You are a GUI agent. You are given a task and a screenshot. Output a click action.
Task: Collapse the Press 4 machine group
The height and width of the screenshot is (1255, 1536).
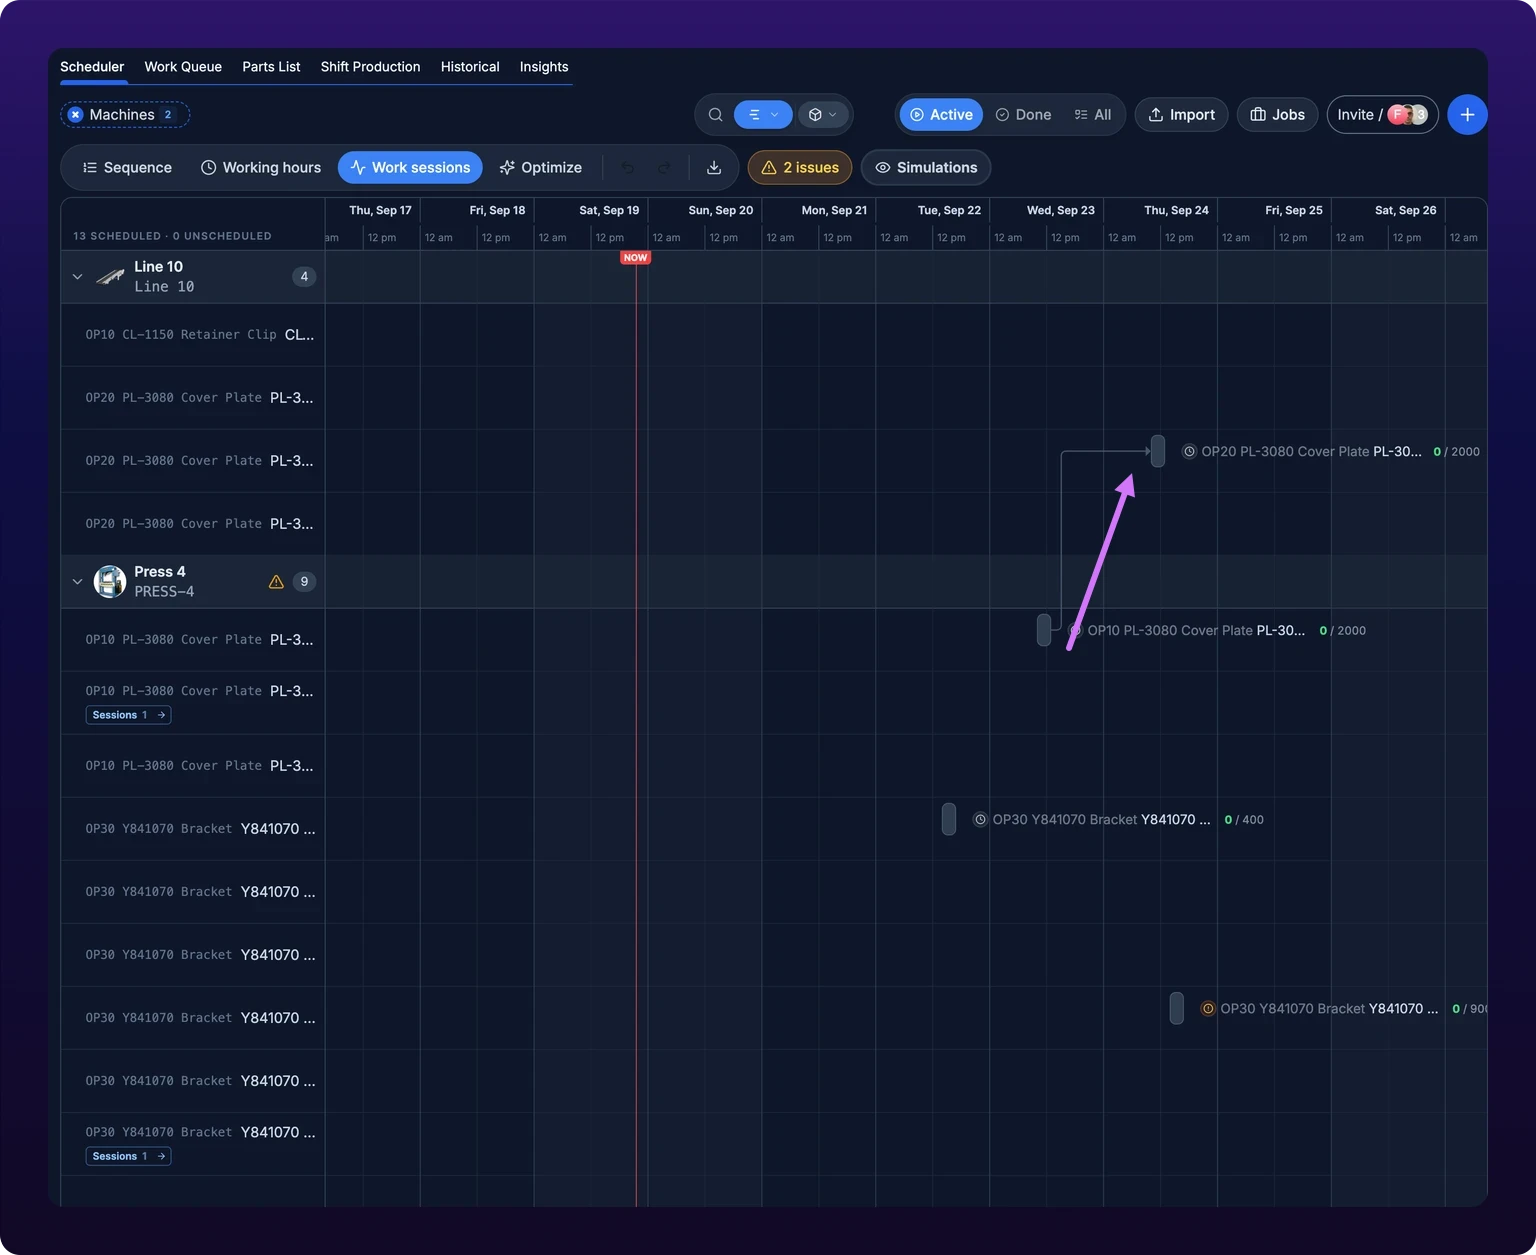click(77, 582)
